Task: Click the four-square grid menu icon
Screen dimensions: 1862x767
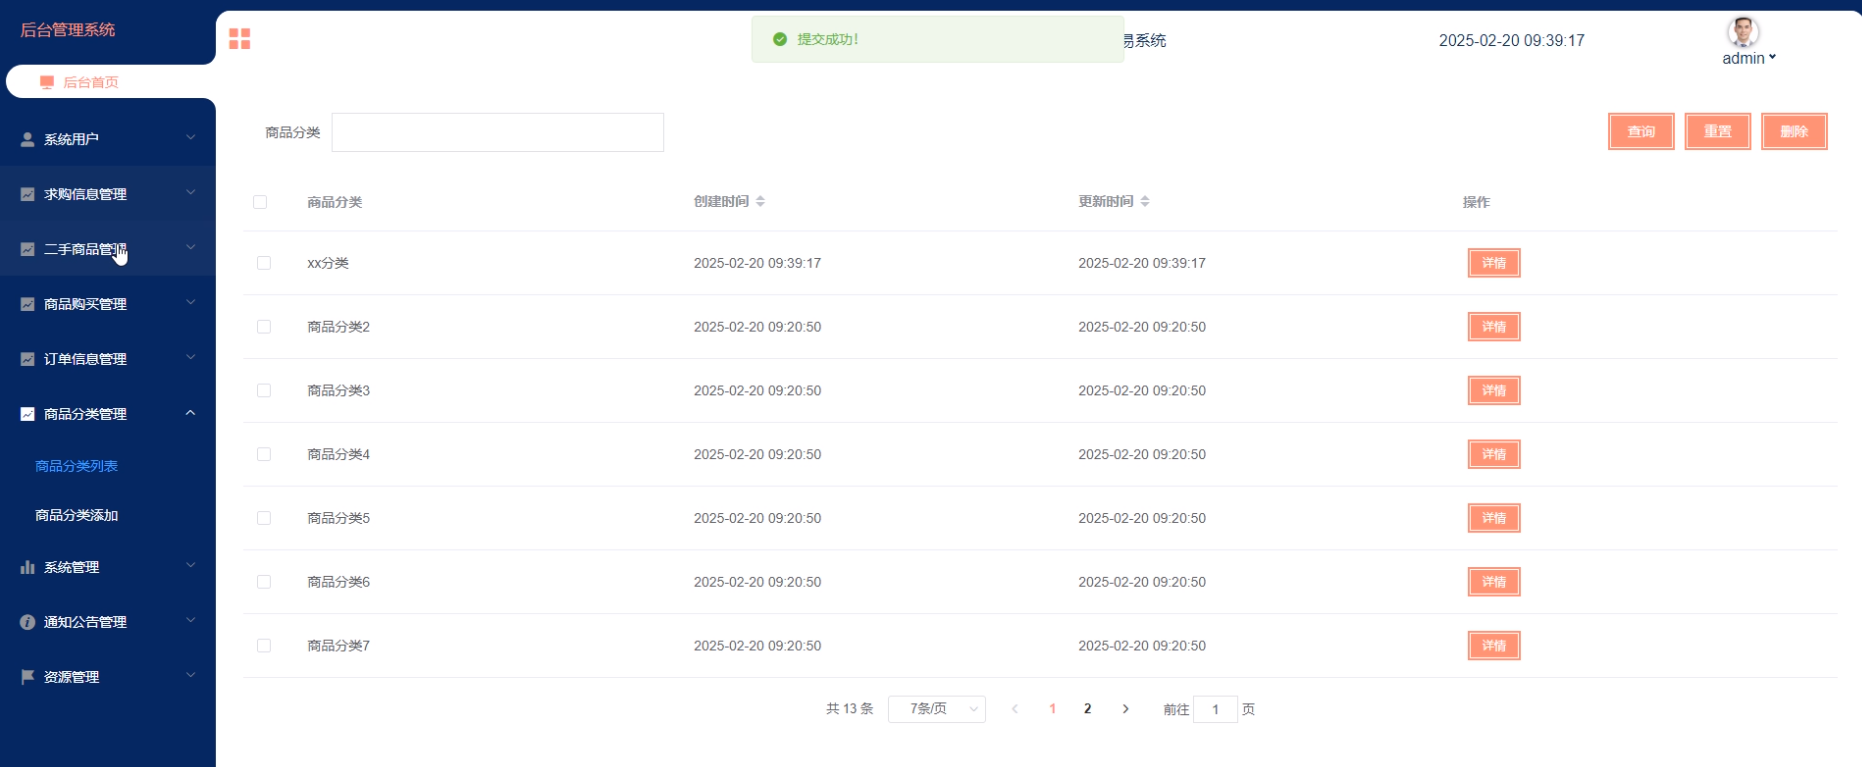Action: click(x=240, y=39)
